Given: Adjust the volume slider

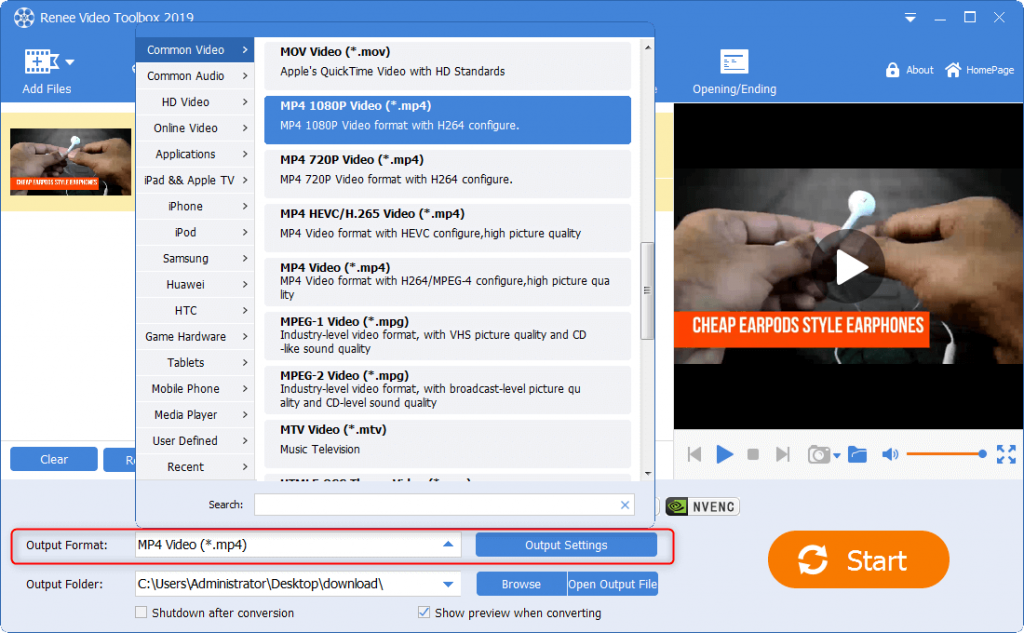Looking at the screenshot, I should (945, 455).
